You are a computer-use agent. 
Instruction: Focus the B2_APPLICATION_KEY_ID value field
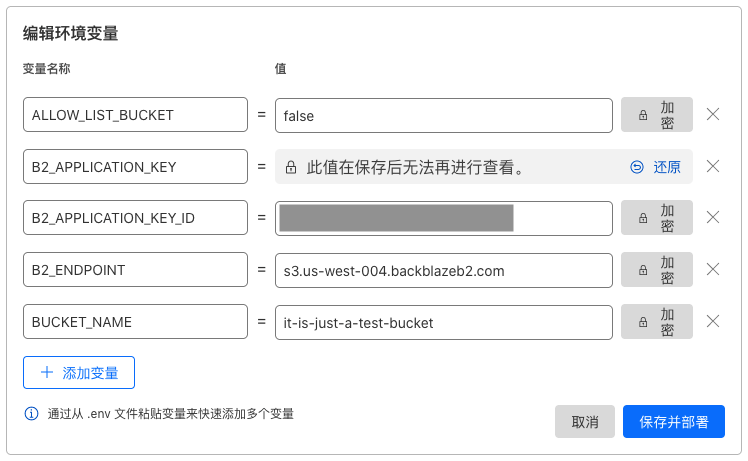pyautogui.click(x=444, y=218)
